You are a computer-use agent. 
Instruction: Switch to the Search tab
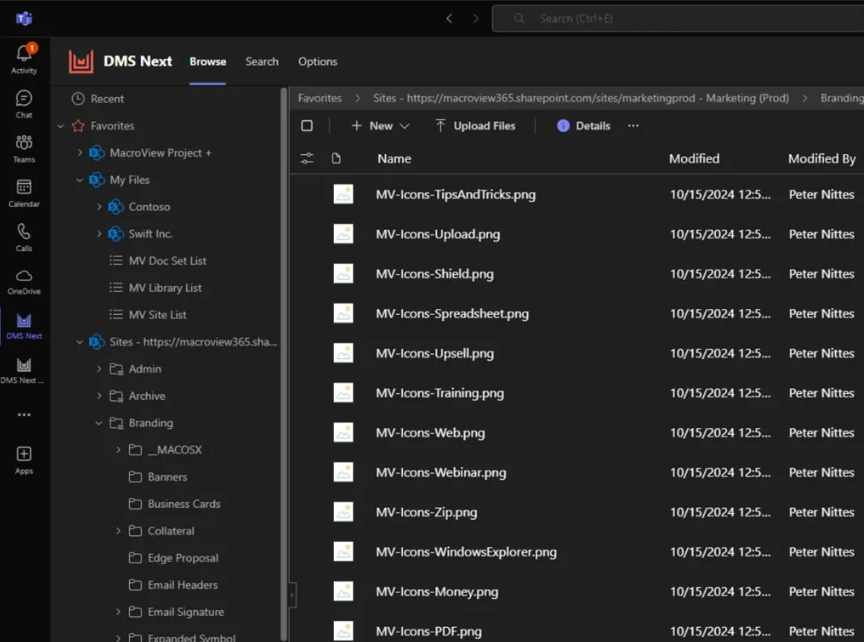point(262,62)
